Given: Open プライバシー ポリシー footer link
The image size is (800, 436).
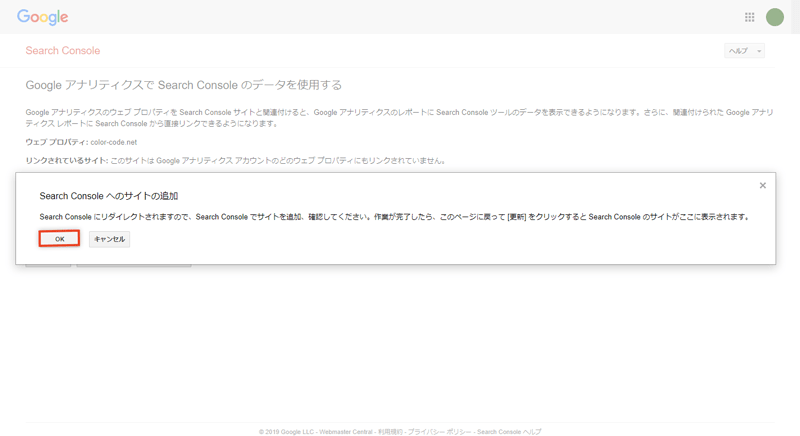Looking at the screenshot, I should tap(439, 432).
